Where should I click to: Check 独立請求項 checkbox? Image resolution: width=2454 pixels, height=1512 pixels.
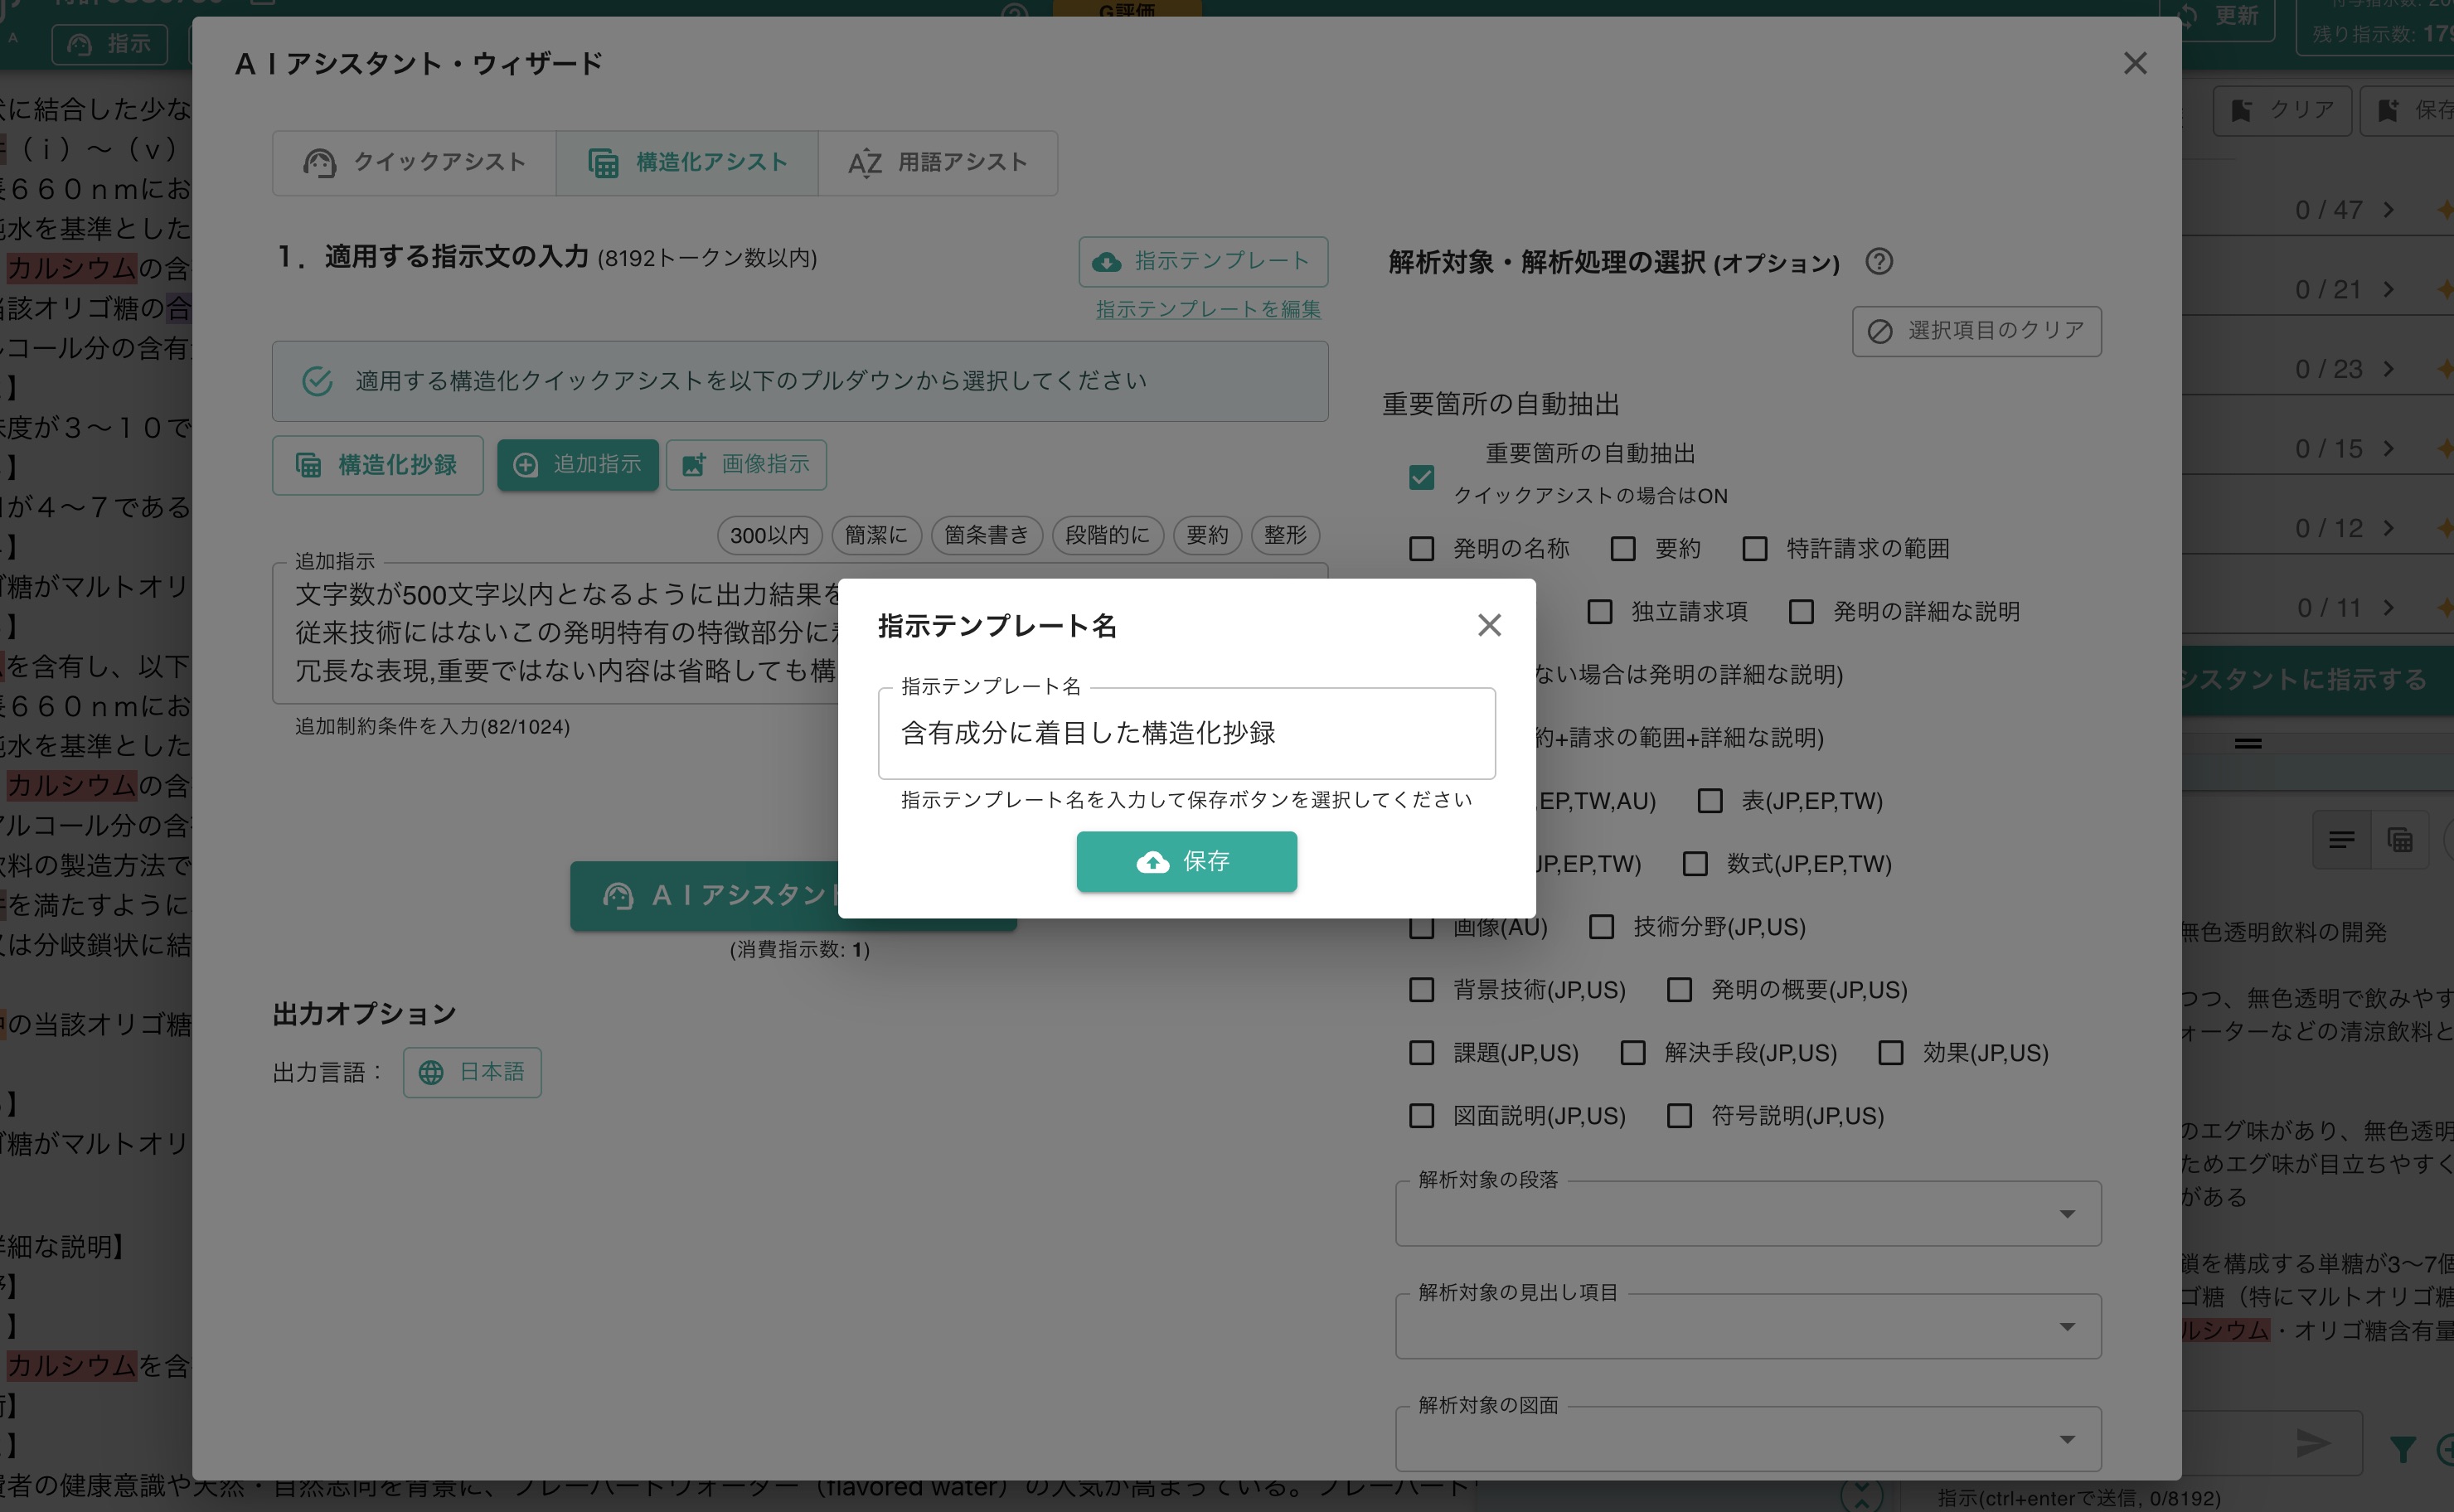pos(1600,611)
